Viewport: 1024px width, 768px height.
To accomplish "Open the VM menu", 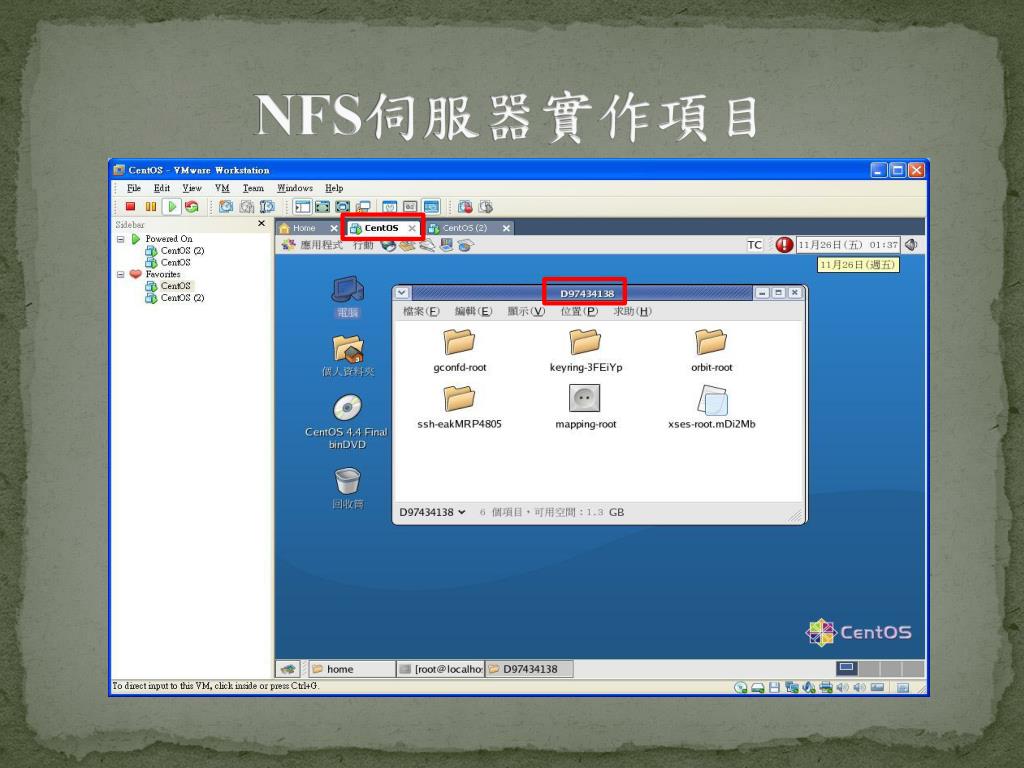I will pyautogui.click(x=222, y=188).
